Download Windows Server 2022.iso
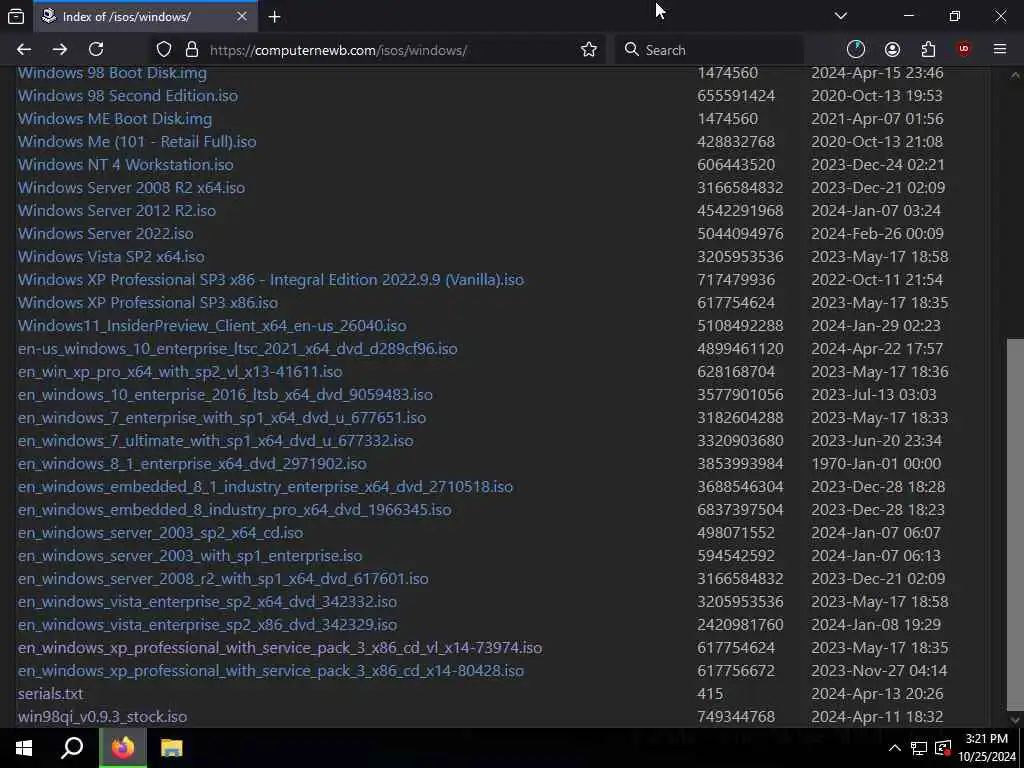The width and height of the screenshot is (1024, 768). 106,234
